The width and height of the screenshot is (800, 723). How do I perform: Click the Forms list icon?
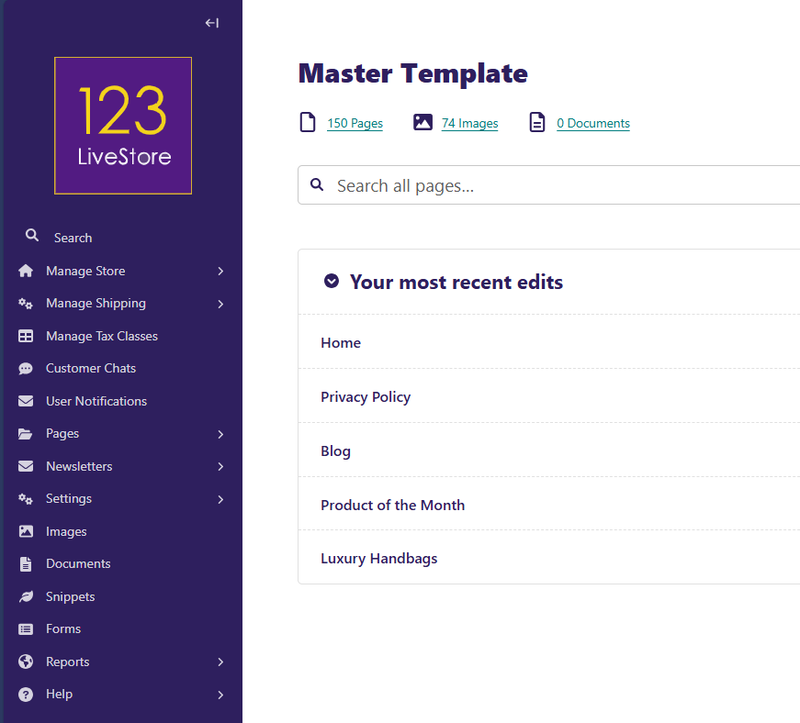[26, 629]
